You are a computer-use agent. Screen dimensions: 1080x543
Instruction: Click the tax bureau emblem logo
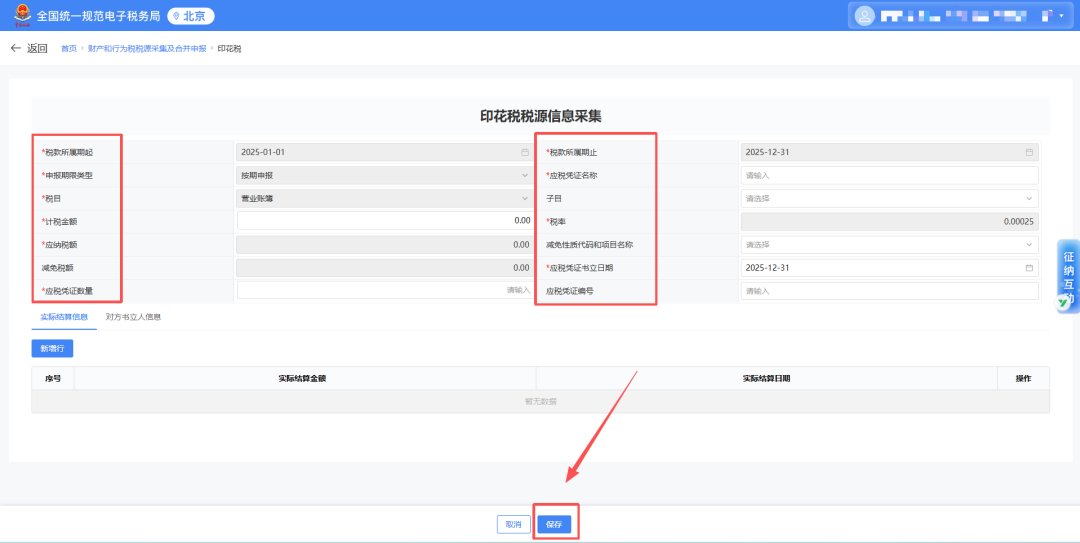[x=21, y=16]
